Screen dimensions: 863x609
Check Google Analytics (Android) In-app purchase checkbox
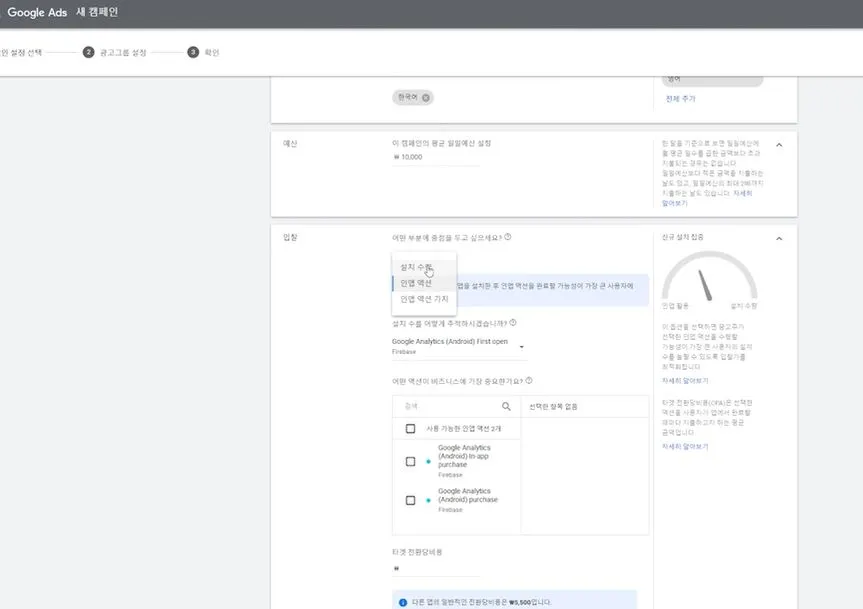[x=411, y=462]
